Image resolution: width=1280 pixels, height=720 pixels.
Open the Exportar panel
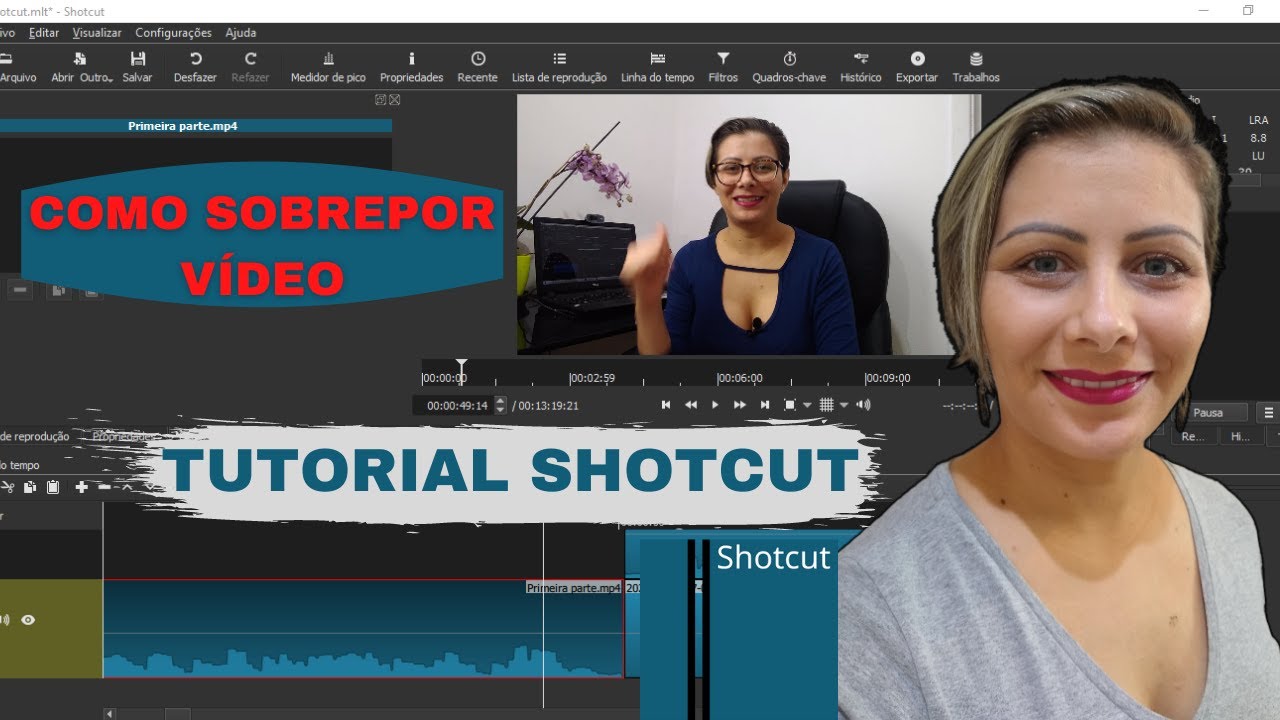tap(917, 67)
